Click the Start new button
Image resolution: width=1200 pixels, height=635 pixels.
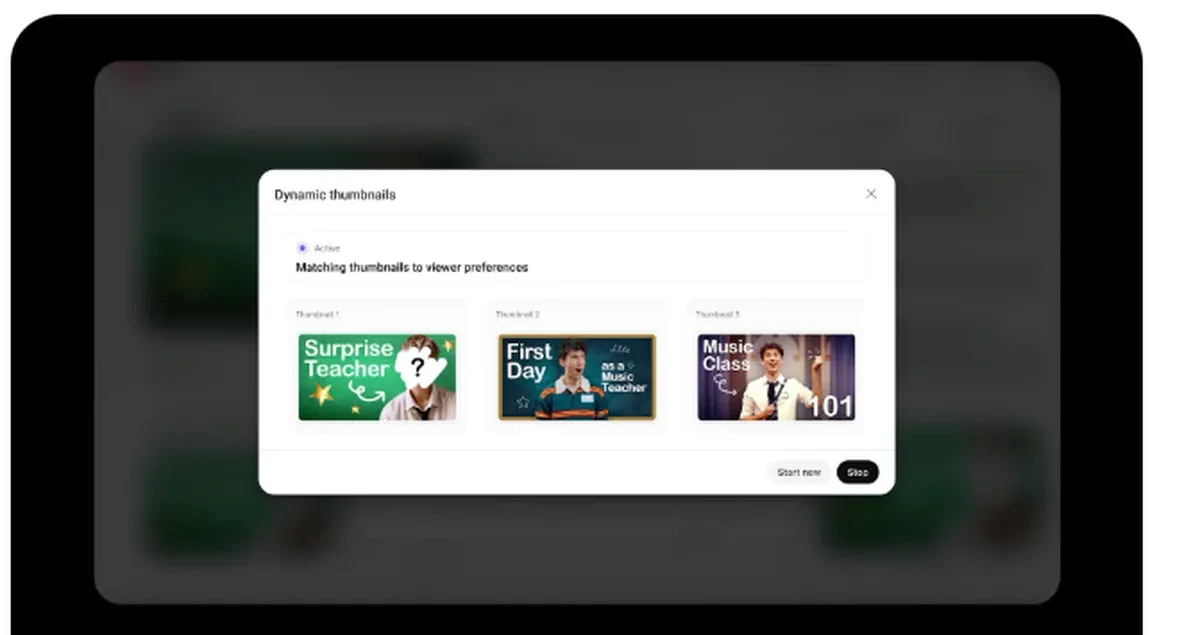[799, 472]
